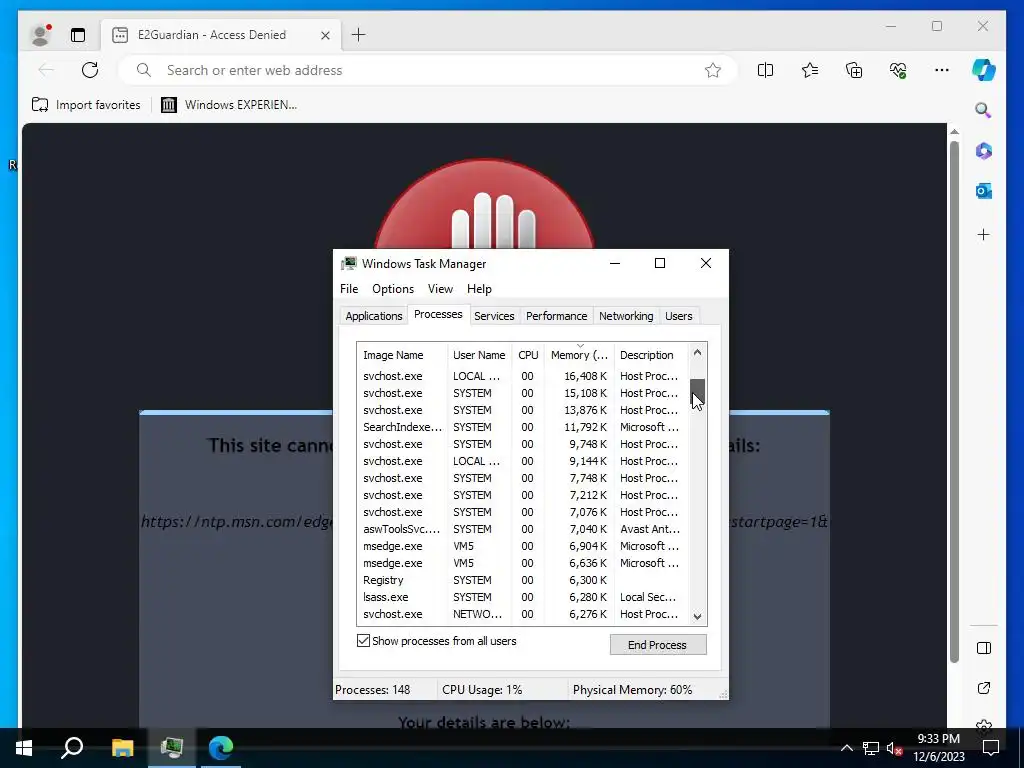
Task: Select the SearchIndexe... process row
Action: coord(522,427)
